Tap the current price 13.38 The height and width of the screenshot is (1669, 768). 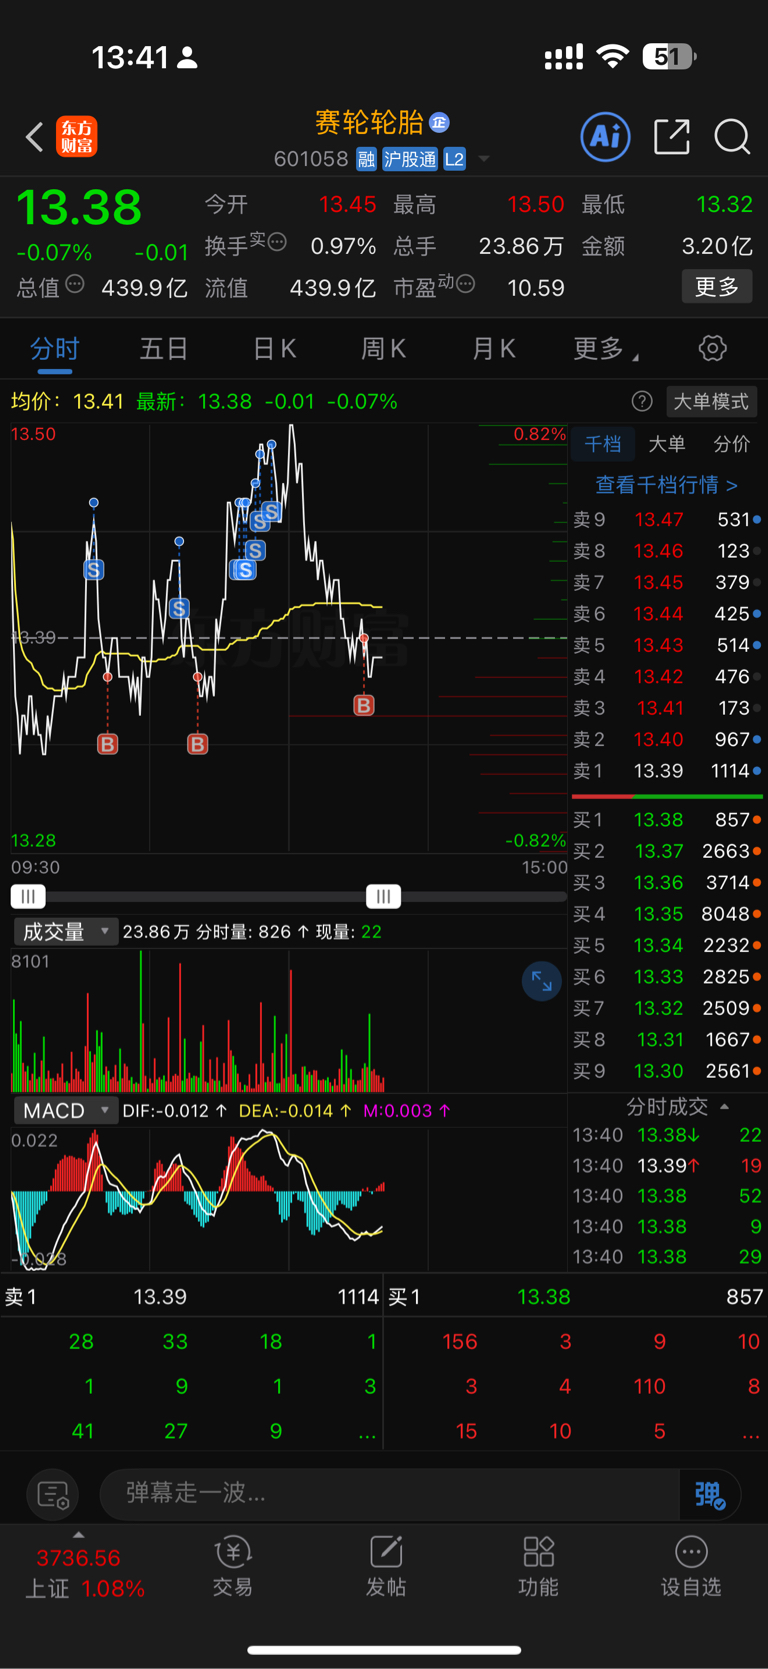point(79,208)
